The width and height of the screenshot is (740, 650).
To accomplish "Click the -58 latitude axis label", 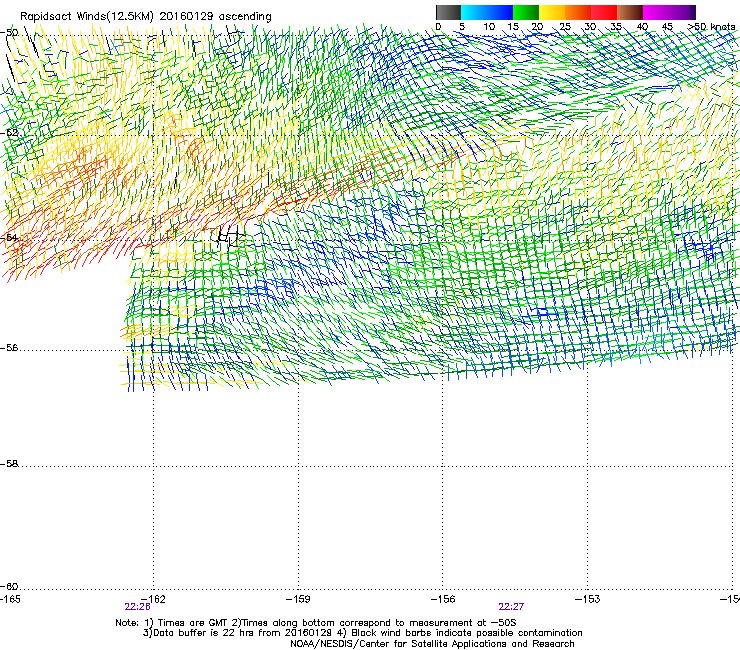I will 10,464.
